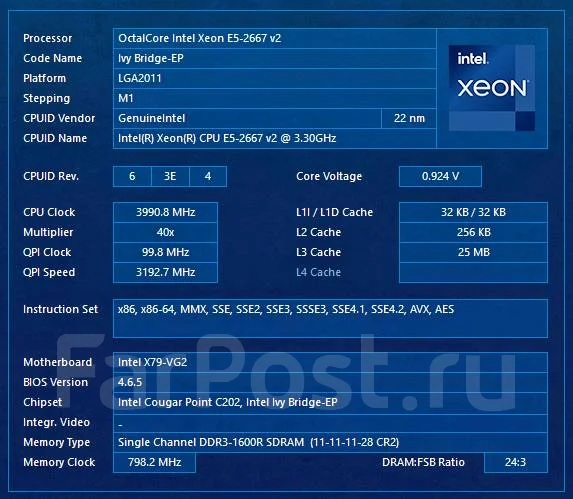The height and width of the screenshot is (499, 573).
Task: Click the 'Multiplier' label
Action: [x=48, y=233]
